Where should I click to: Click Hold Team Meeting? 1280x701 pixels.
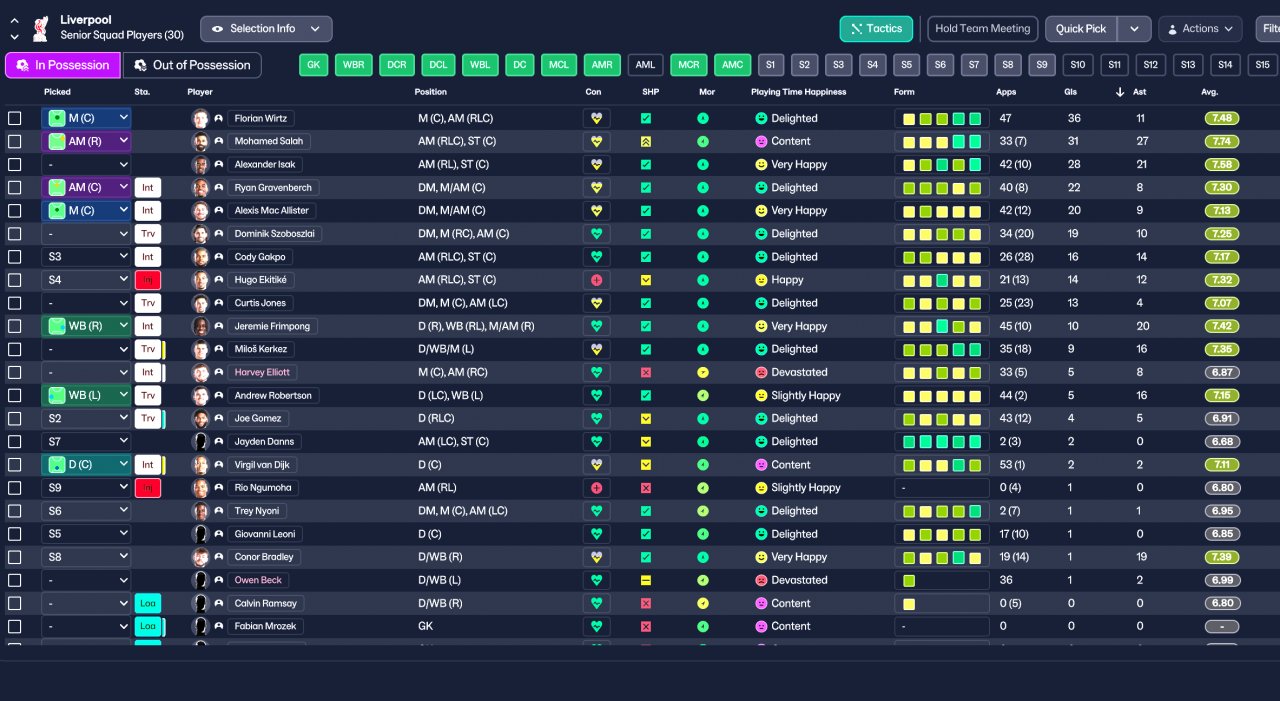point(983,29)
